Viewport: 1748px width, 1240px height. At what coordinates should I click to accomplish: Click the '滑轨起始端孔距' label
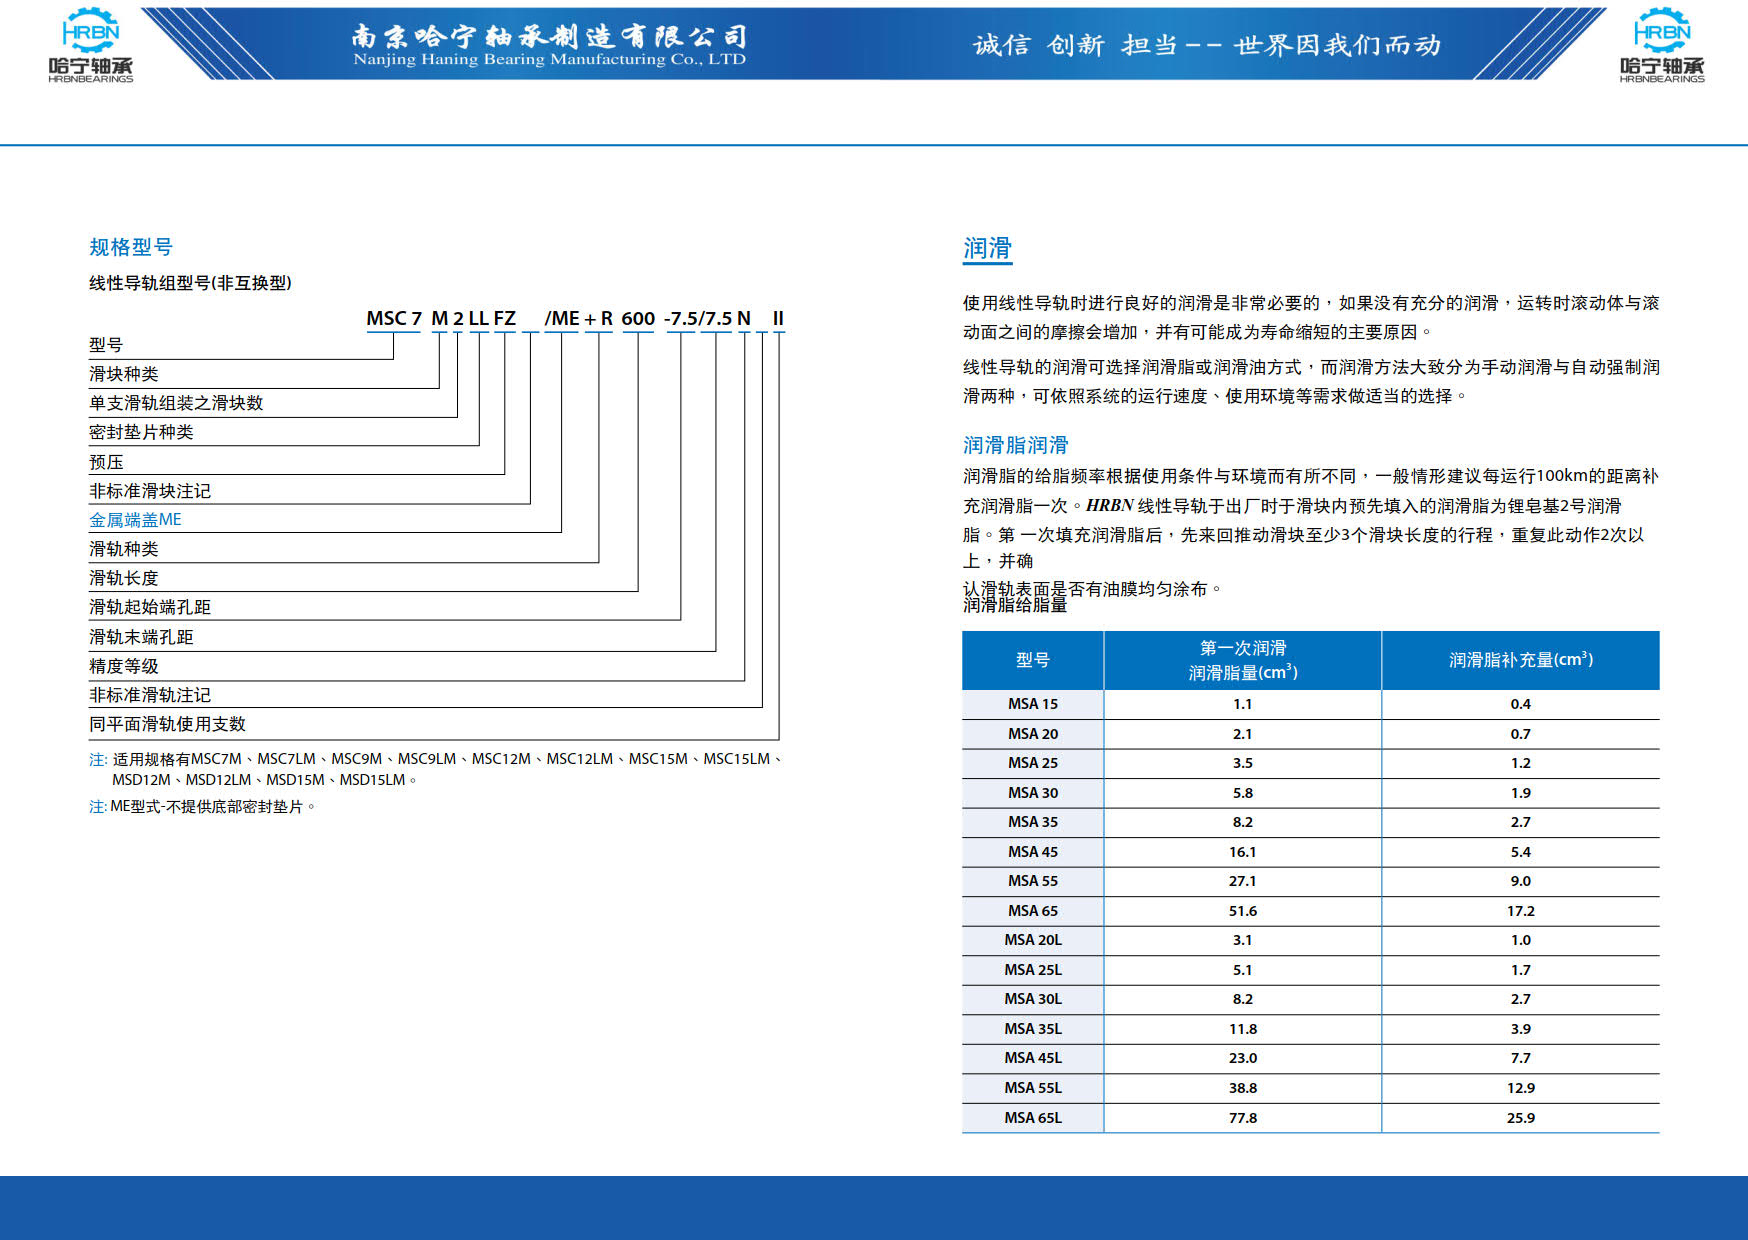tap(150, 607)
